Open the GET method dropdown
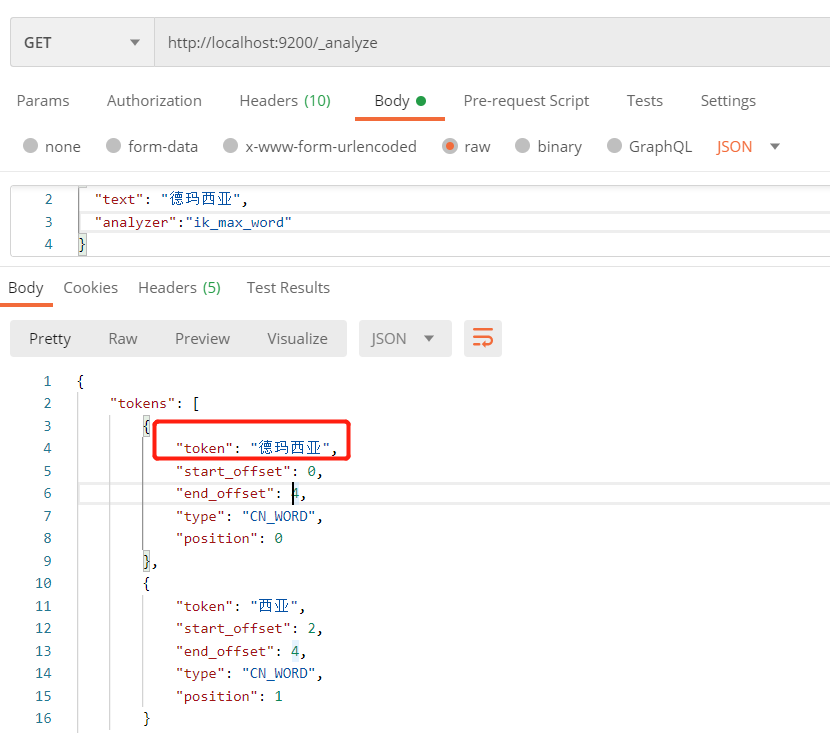Screen dimensions: 830x736 pyautogui.click(x=81, y=41)
